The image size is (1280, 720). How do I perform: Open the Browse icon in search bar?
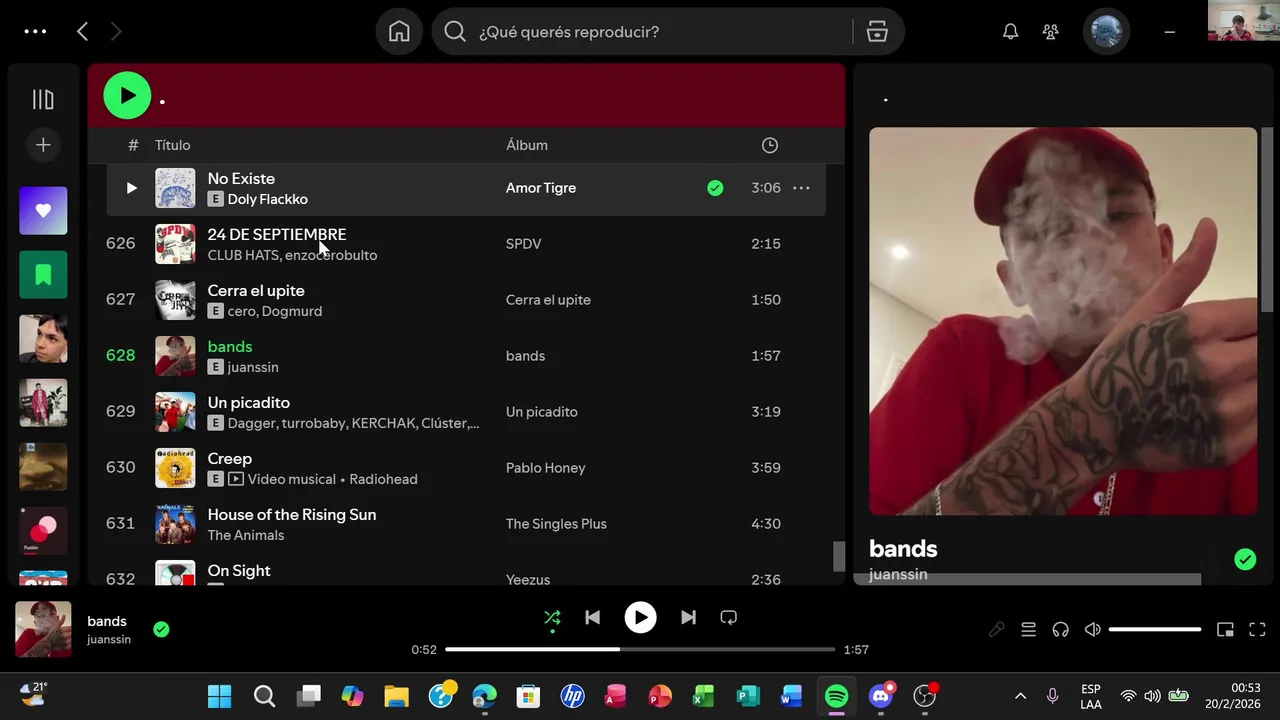coord(877,32)
